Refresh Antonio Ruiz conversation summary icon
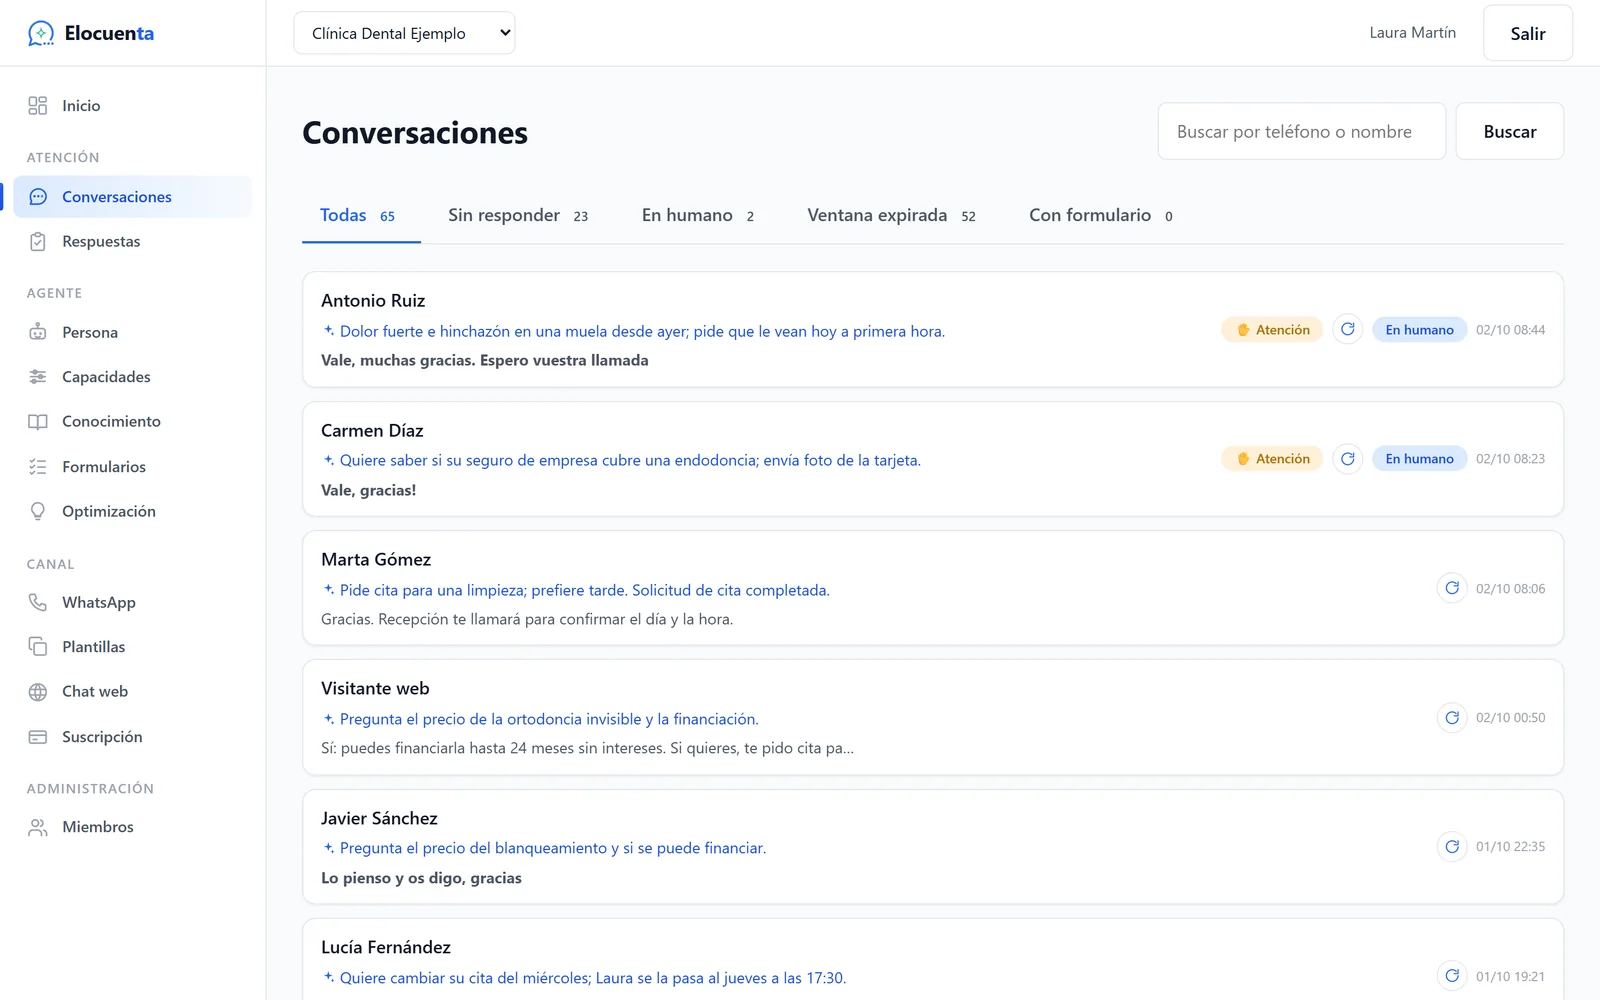The width and height of the screenshot is (1600, 1000). (1348, 329)
